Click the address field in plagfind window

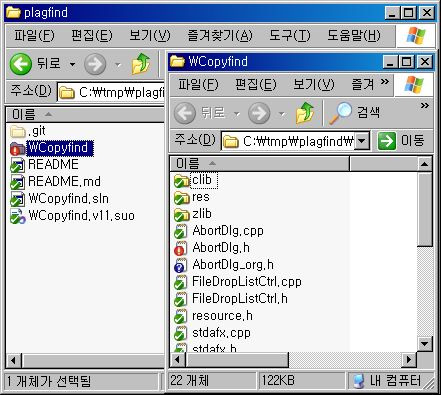[x=111, y=92]
